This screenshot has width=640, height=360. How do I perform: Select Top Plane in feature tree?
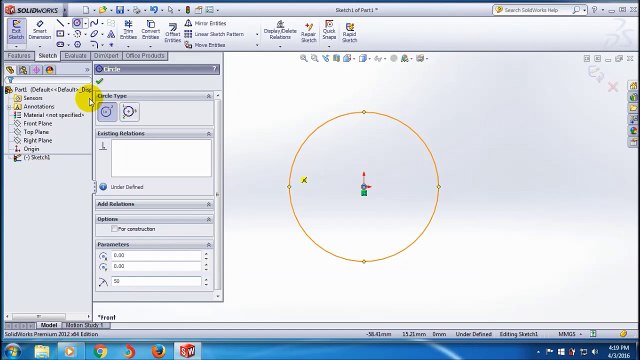(x=36, y=132)
